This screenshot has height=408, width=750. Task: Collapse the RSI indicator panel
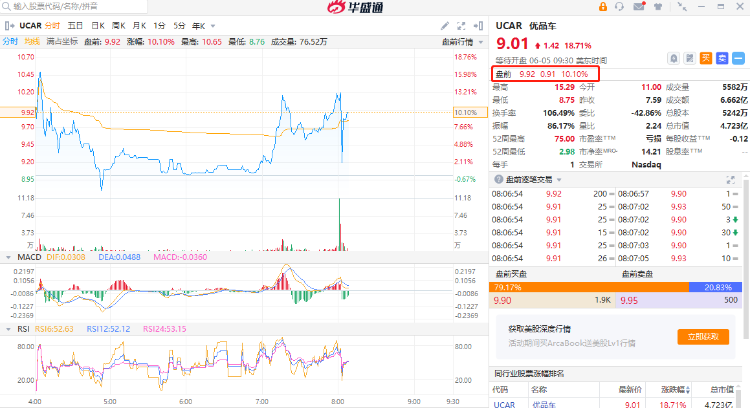8,329
